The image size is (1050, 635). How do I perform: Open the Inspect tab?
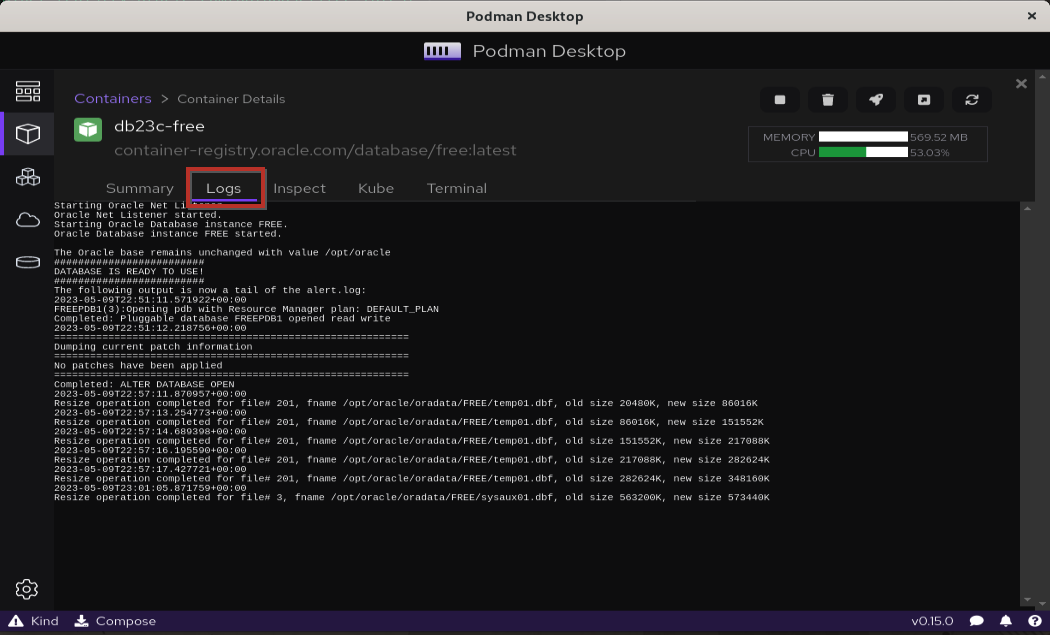[299, 188]
